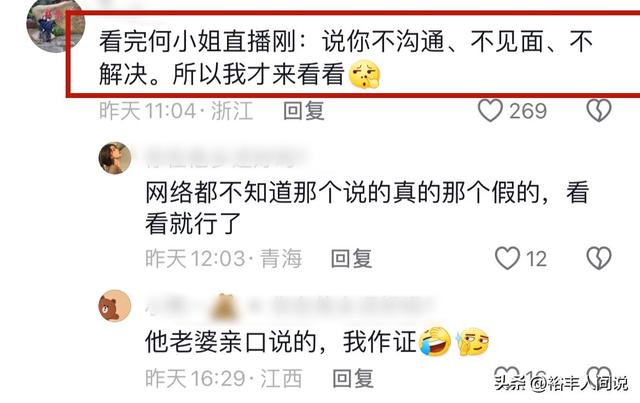Tap the laughing-crying emoji after 我作证
This screenshot has height=403, width=640.
pyautogui.click(x=434, y=342)
